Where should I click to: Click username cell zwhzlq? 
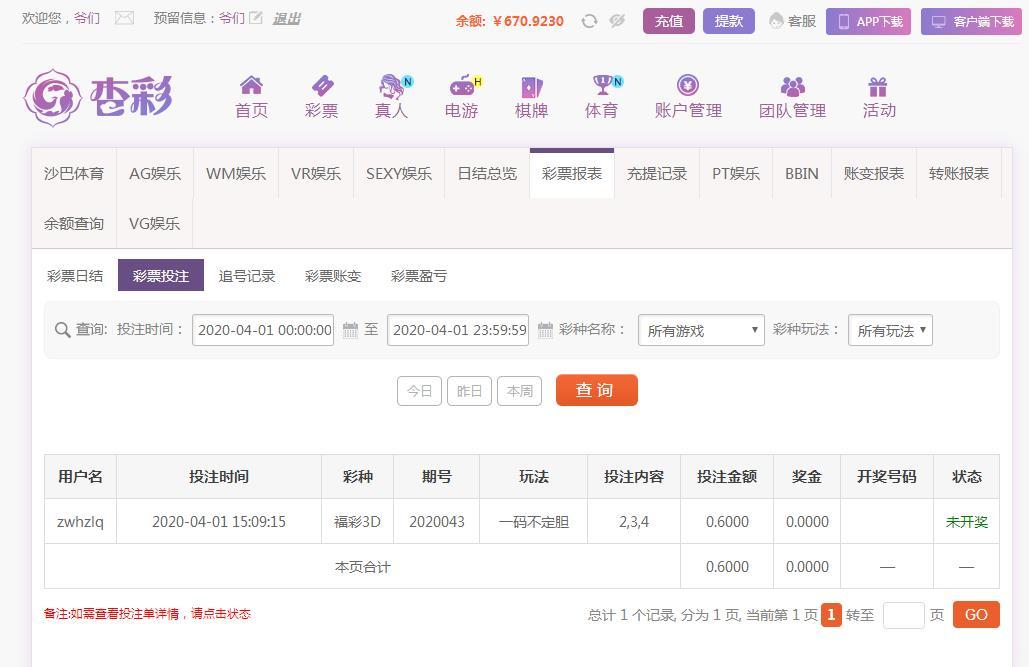pos(80,522)
